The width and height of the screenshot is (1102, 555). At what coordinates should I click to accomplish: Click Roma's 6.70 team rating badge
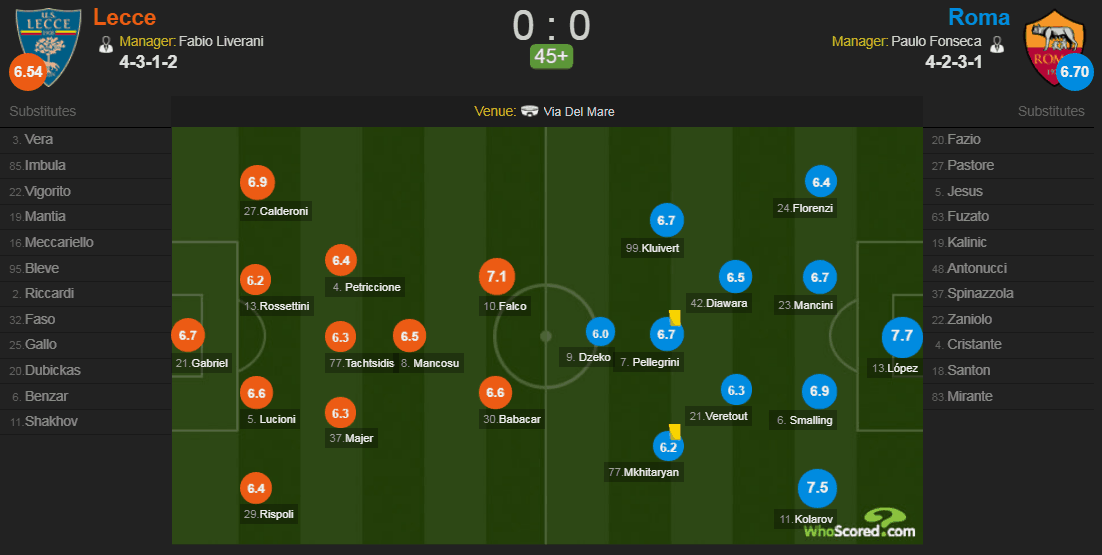click(1075, 72)
